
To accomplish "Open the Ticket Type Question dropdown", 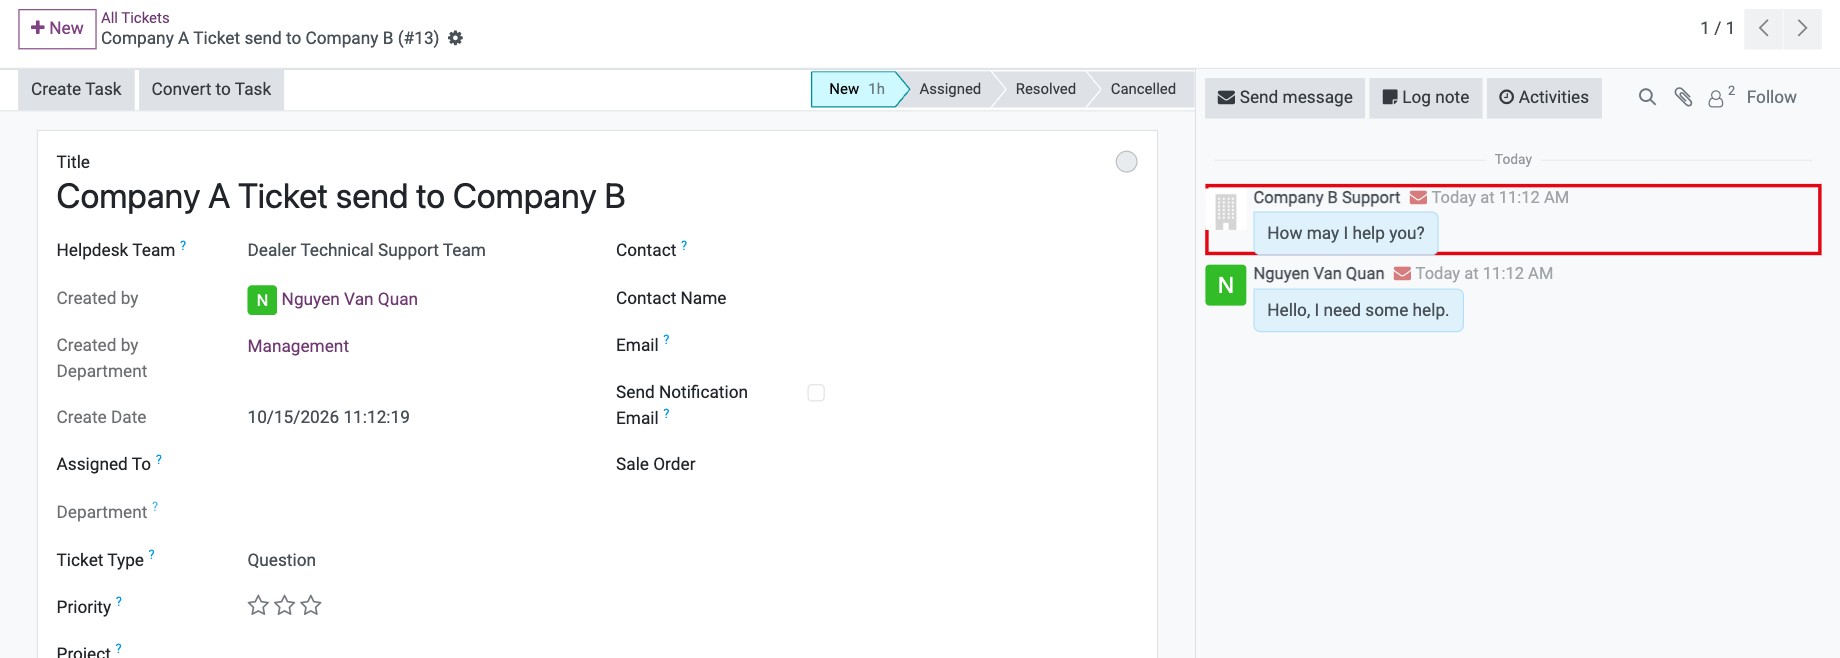I will pos(410,560).
